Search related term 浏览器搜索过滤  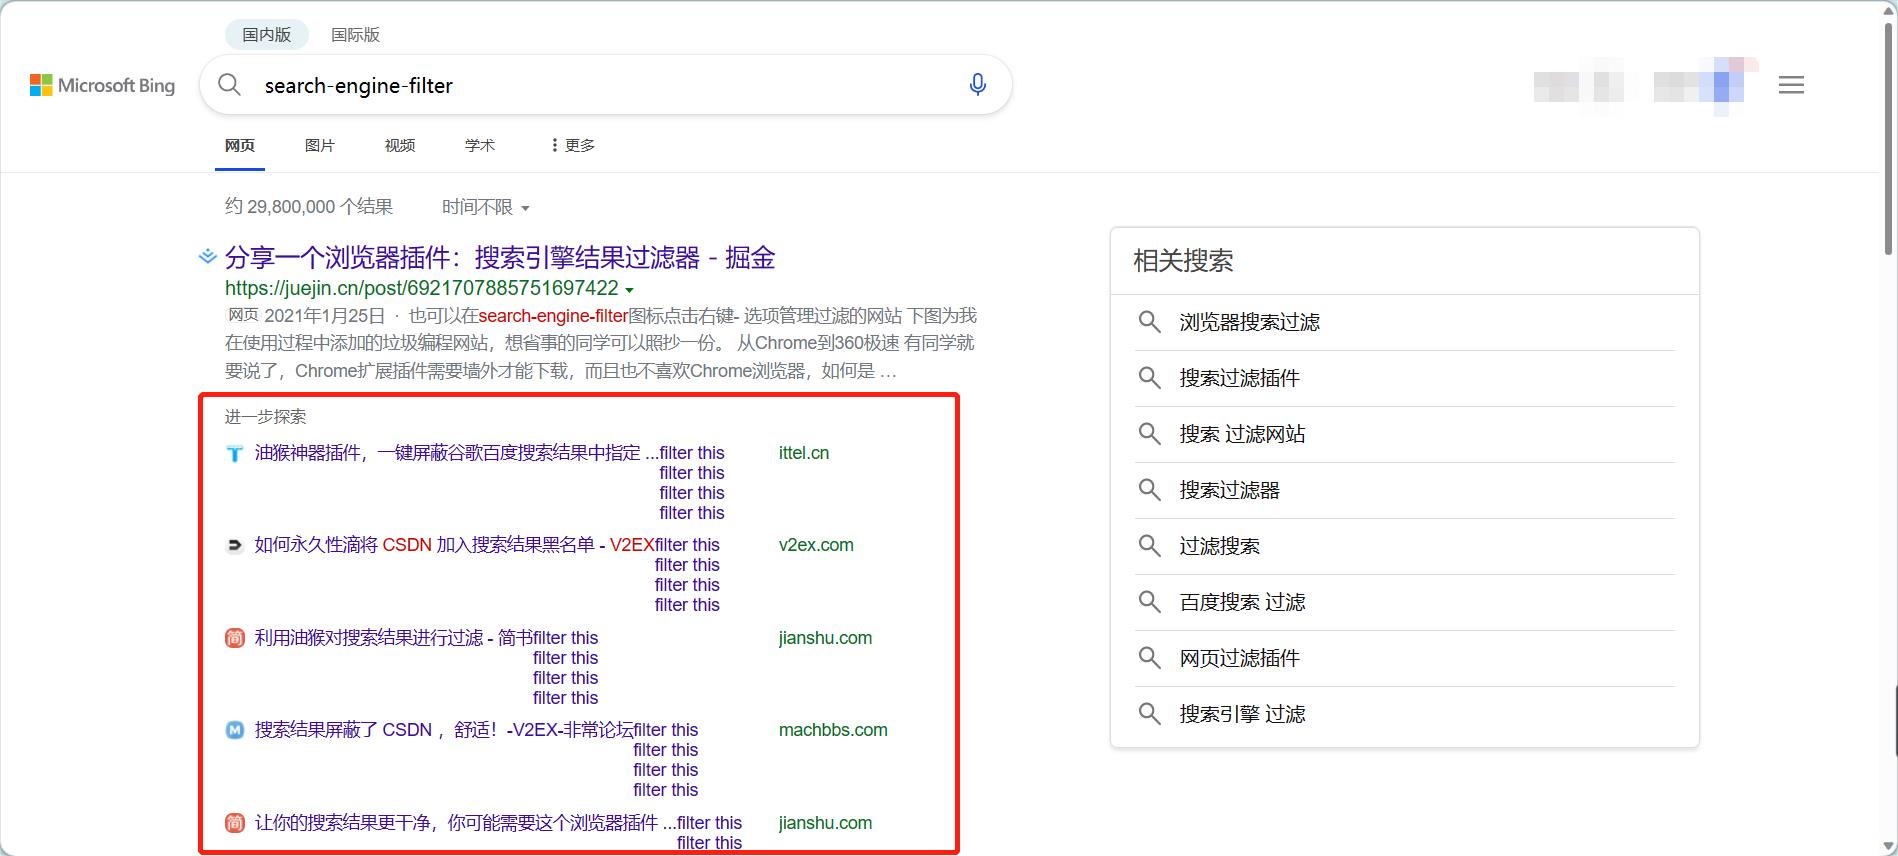[1249, 322]
